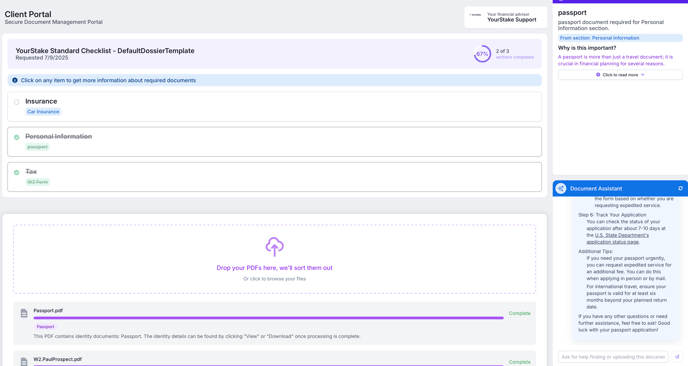Viewport: 688px width, 366px height.
Task: Click the YourStake Standard Checklist title
Action: click(x=105, y=50)
